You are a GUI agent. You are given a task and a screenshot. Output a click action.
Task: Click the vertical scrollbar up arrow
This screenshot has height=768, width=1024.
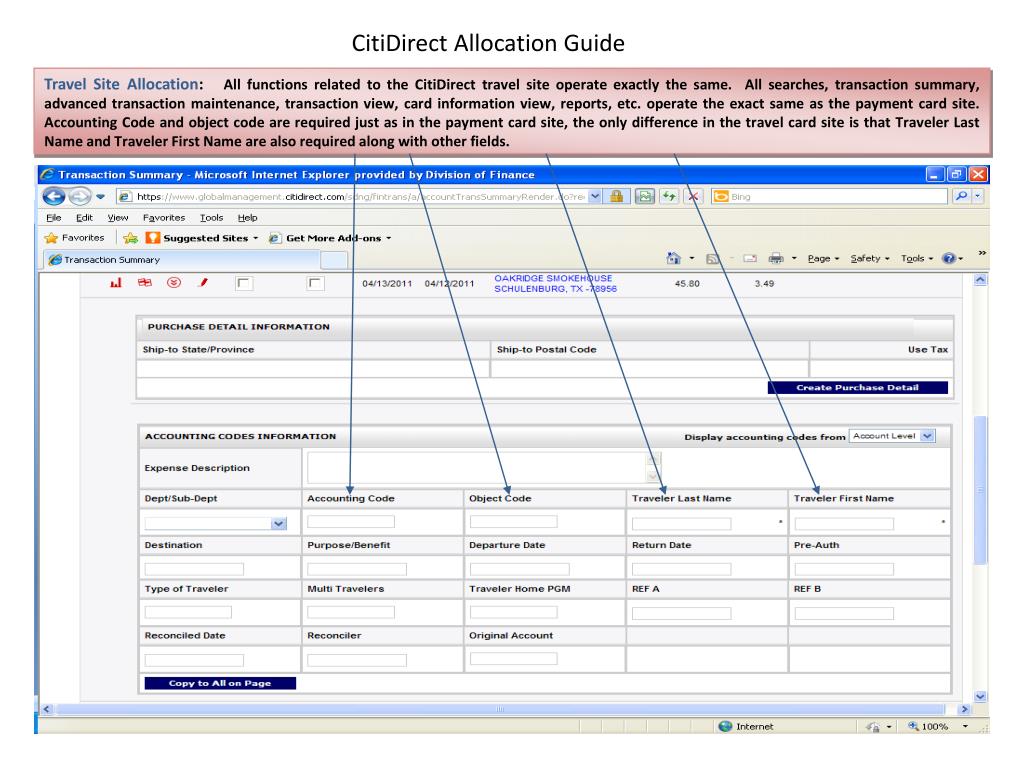(x=980, y=280)
